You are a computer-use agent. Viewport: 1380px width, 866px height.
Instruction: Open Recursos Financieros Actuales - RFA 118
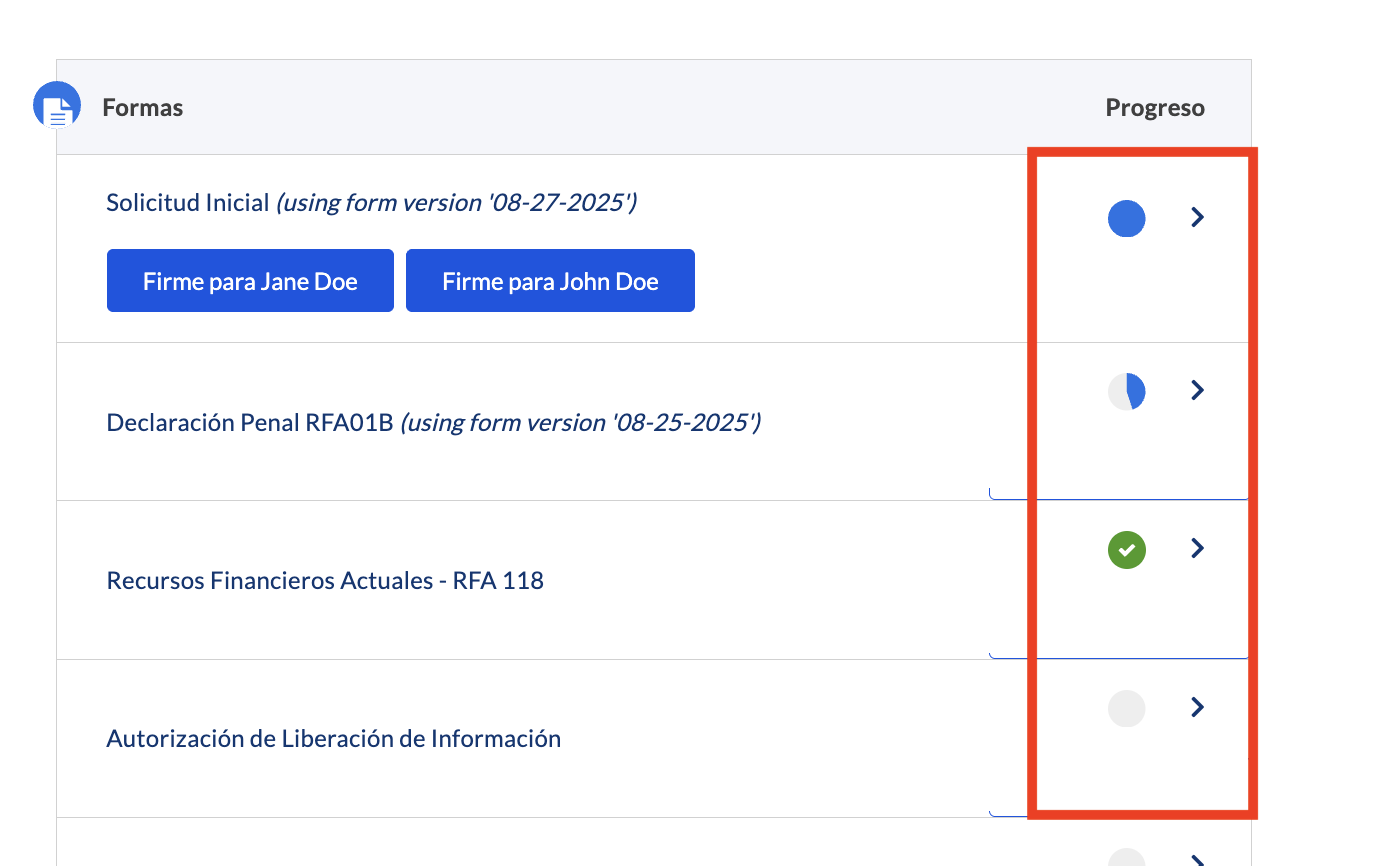coord(325,581)
